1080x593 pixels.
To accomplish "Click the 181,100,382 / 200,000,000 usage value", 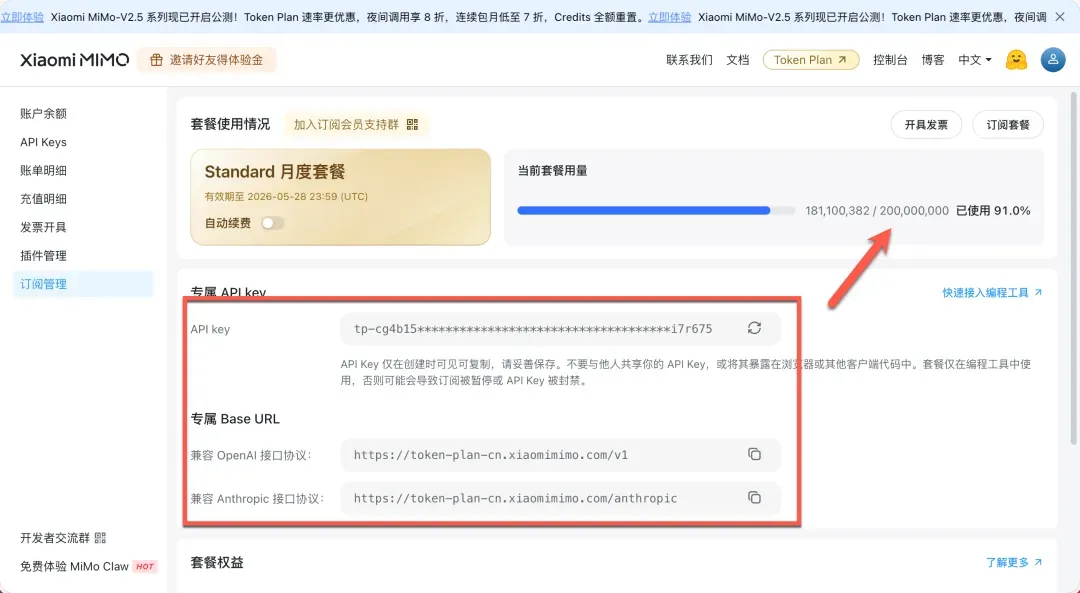I will 877,211.
